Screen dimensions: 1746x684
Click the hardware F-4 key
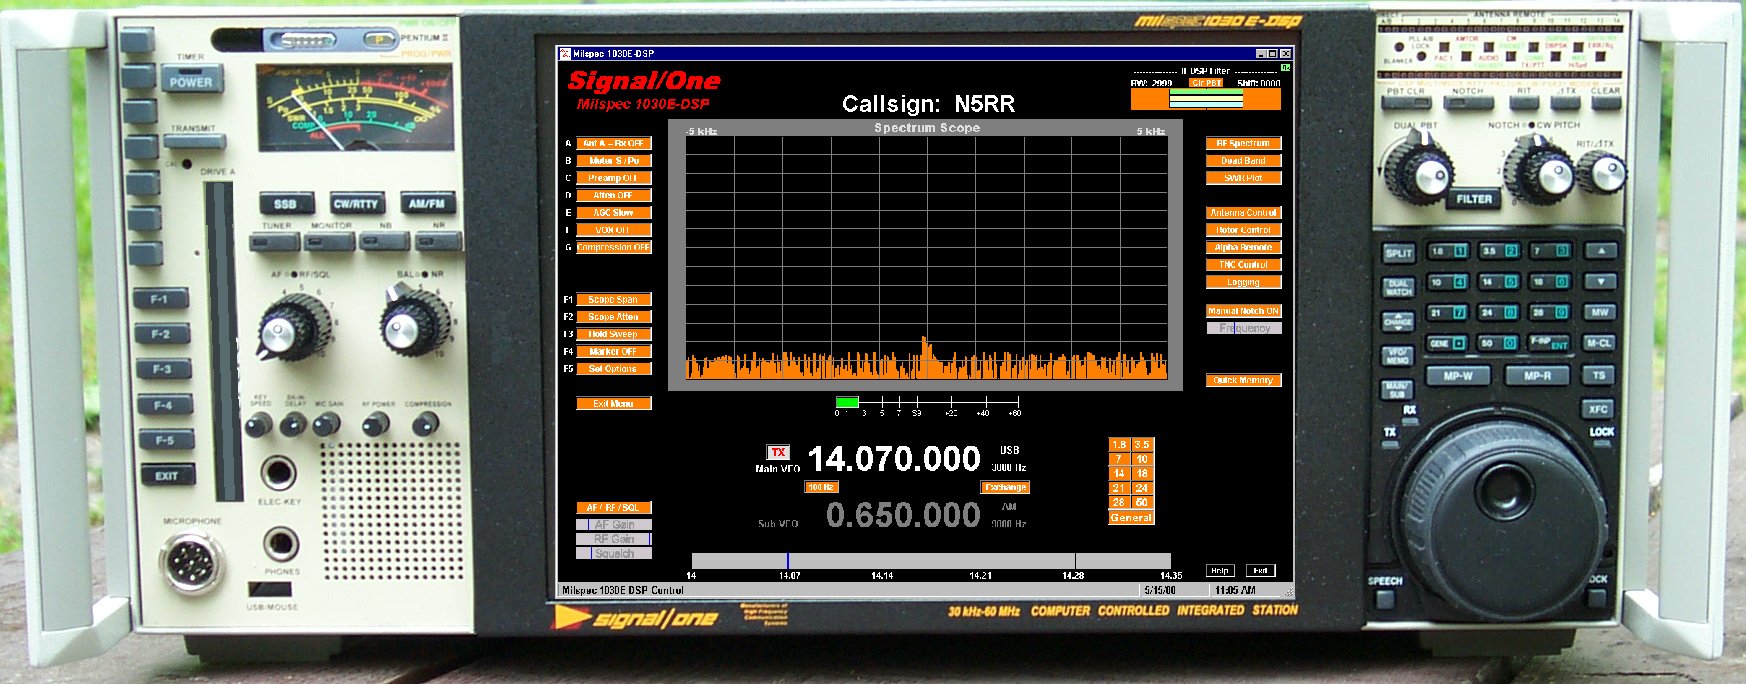click(x=163, y=405)
